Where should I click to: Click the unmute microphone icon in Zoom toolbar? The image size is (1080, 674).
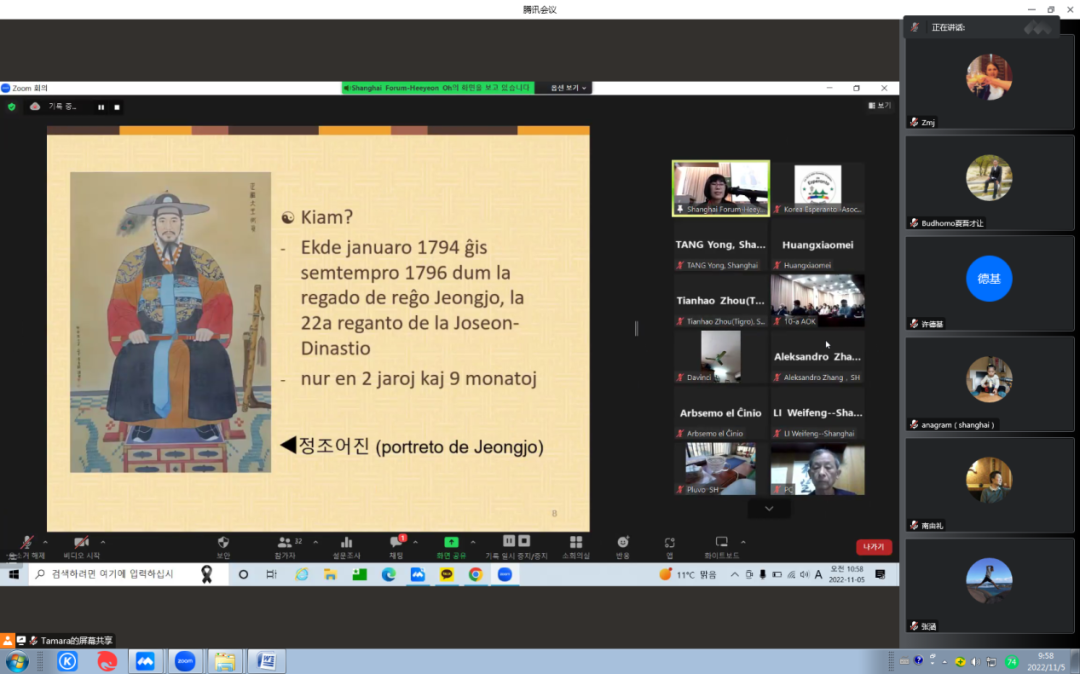[26, 543]
